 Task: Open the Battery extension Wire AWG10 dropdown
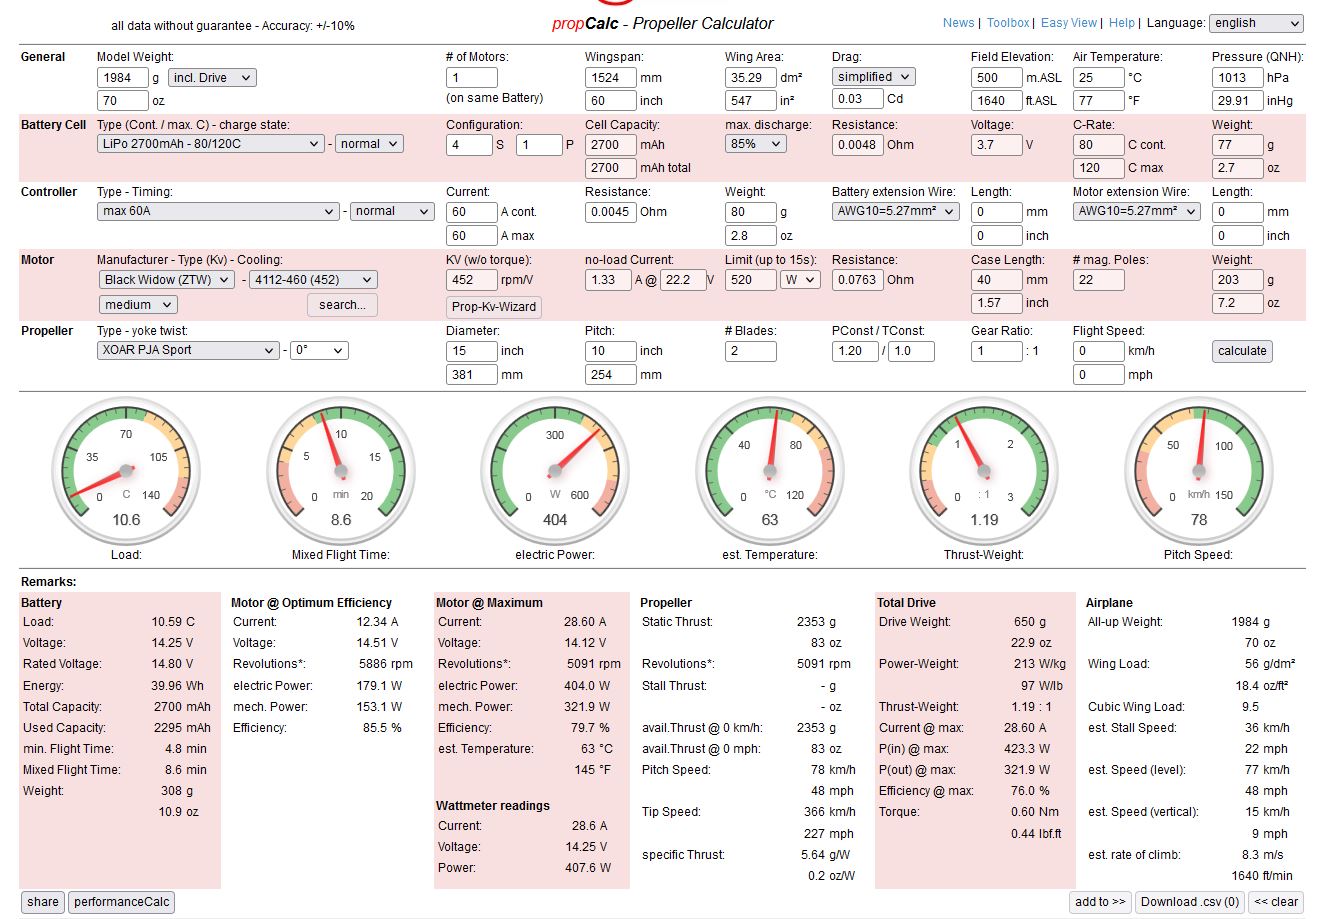(896, 211)
